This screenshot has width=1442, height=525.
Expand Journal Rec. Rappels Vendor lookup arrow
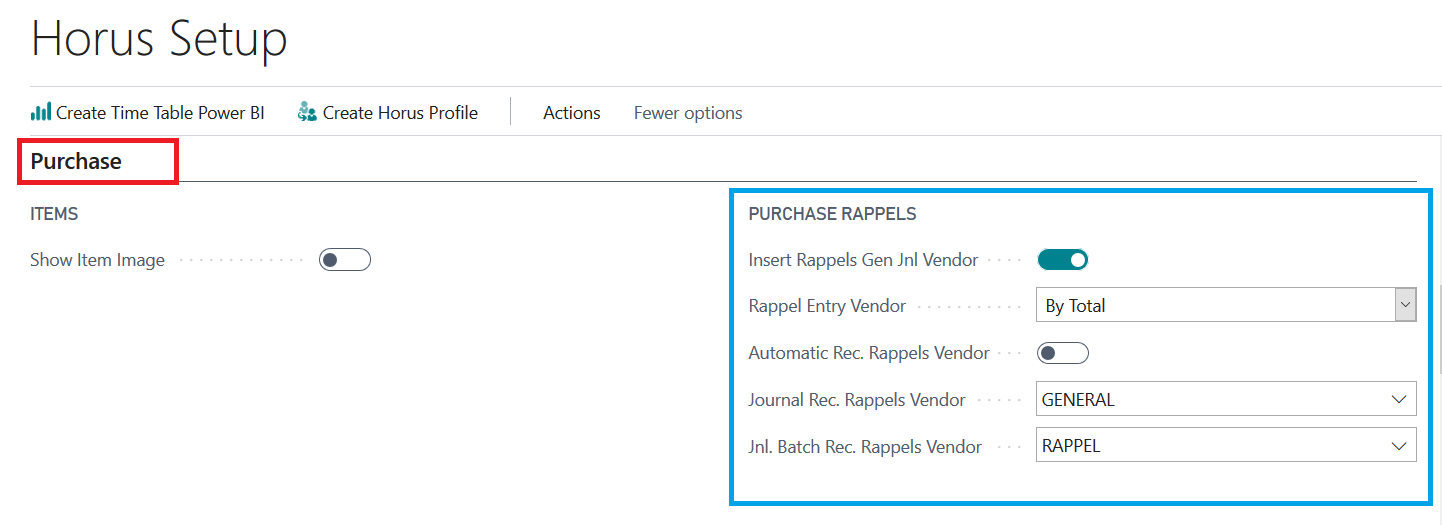pos(1399,400)
